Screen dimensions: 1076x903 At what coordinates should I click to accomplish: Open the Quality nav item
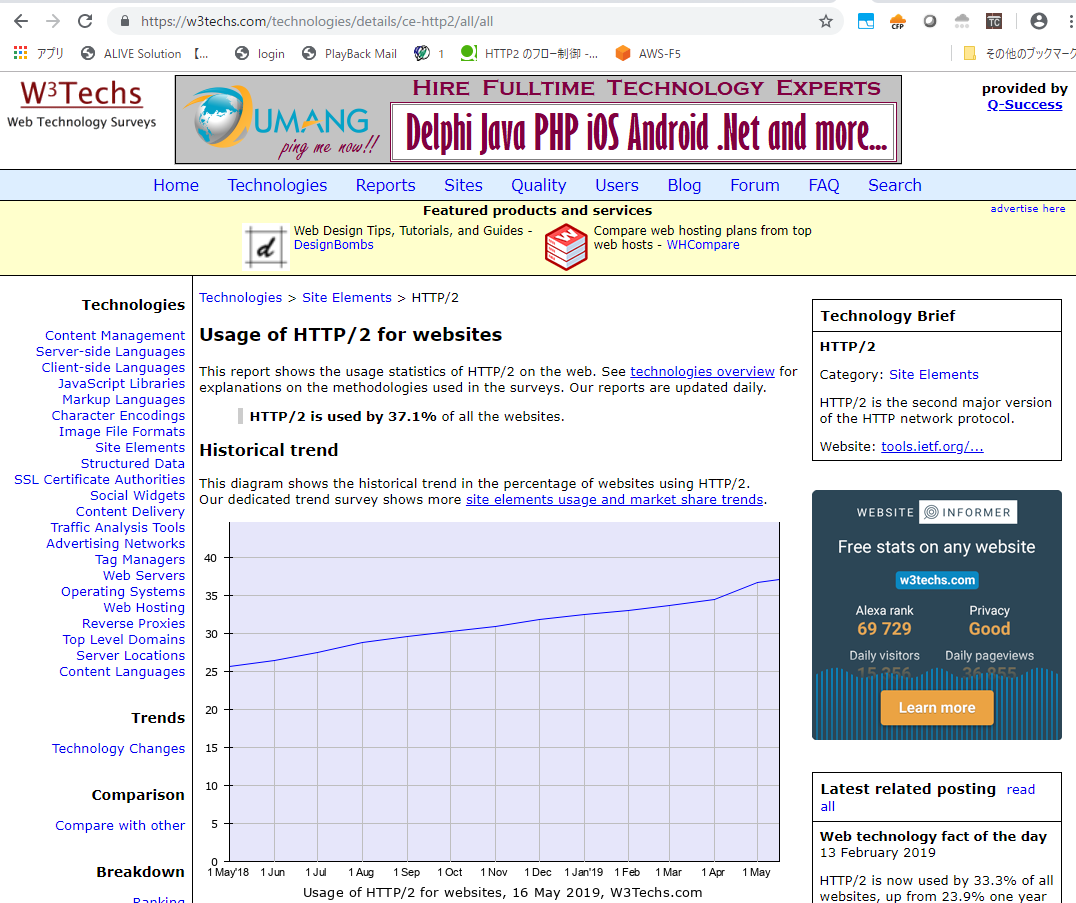[539, 185]
